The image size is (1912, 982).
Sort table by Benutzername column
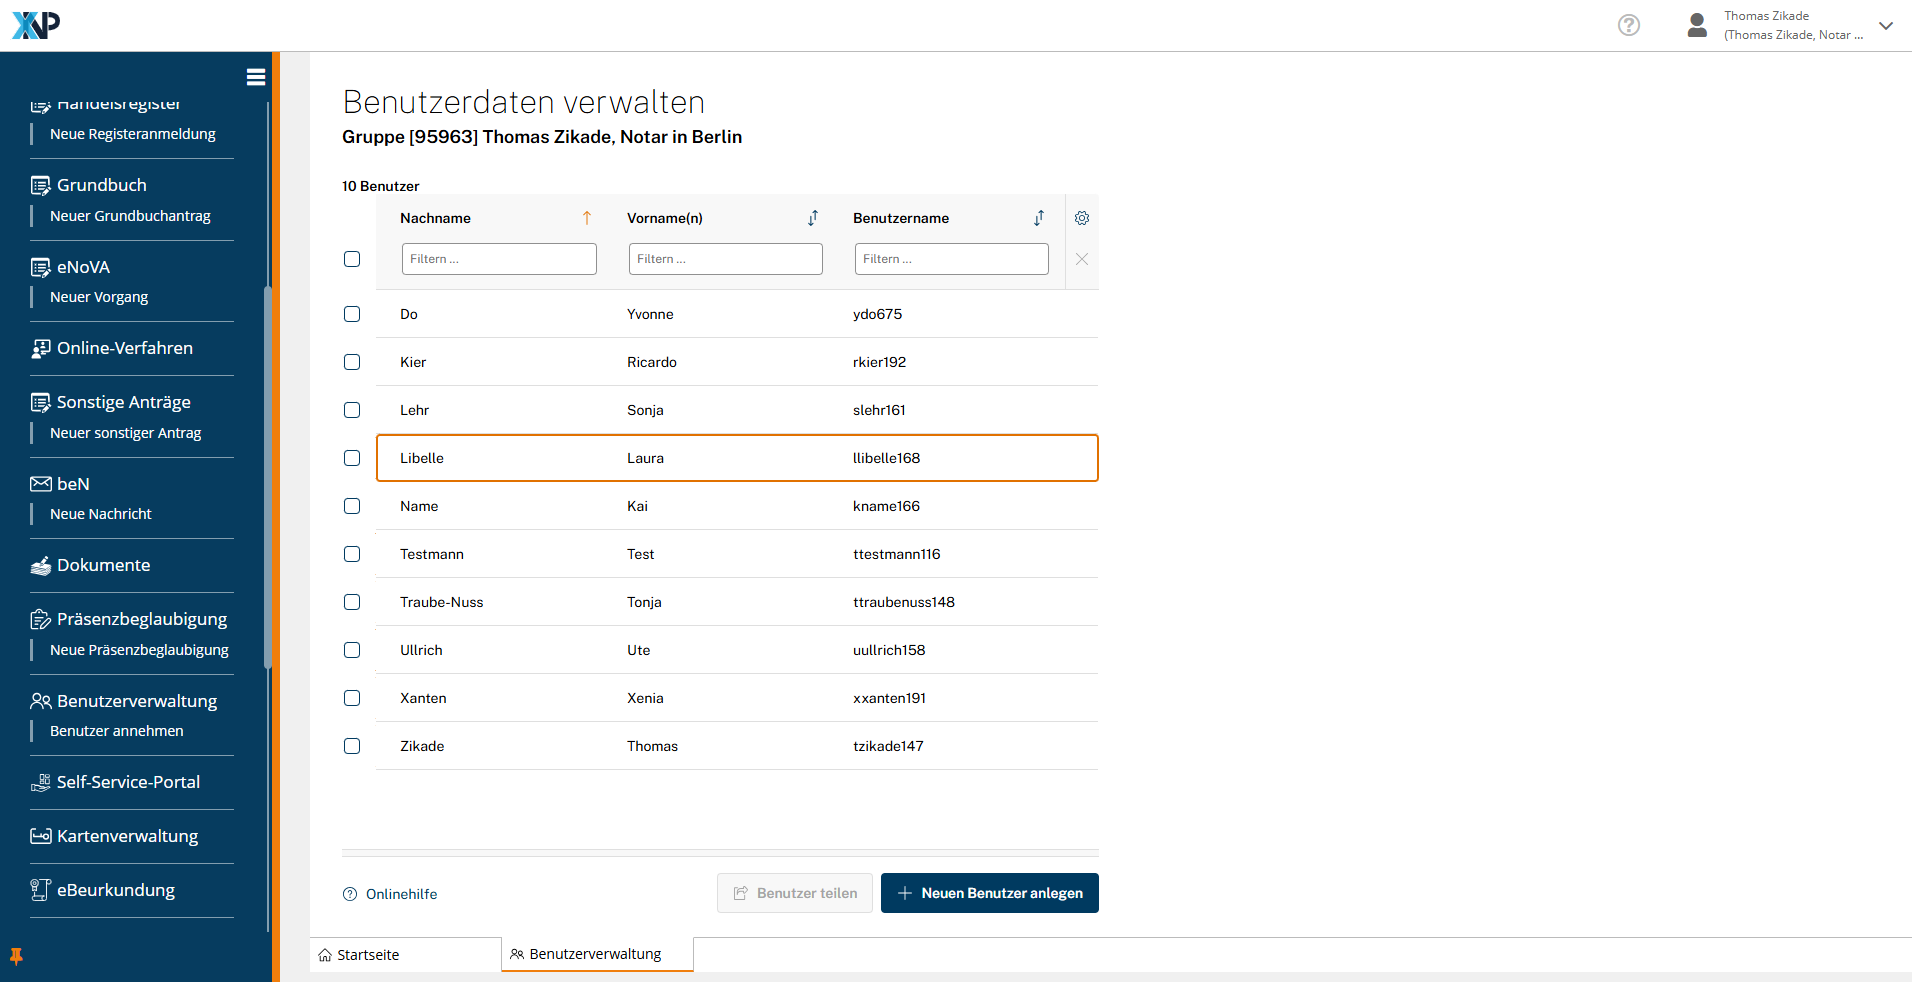coord(1039,218)
